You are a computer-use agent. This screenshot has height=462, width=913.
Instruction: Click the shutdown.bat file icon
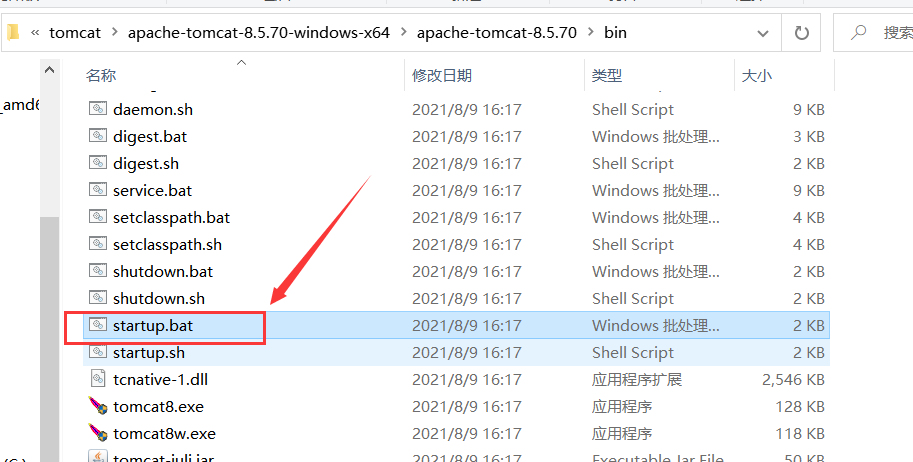[x=97, y=271]
